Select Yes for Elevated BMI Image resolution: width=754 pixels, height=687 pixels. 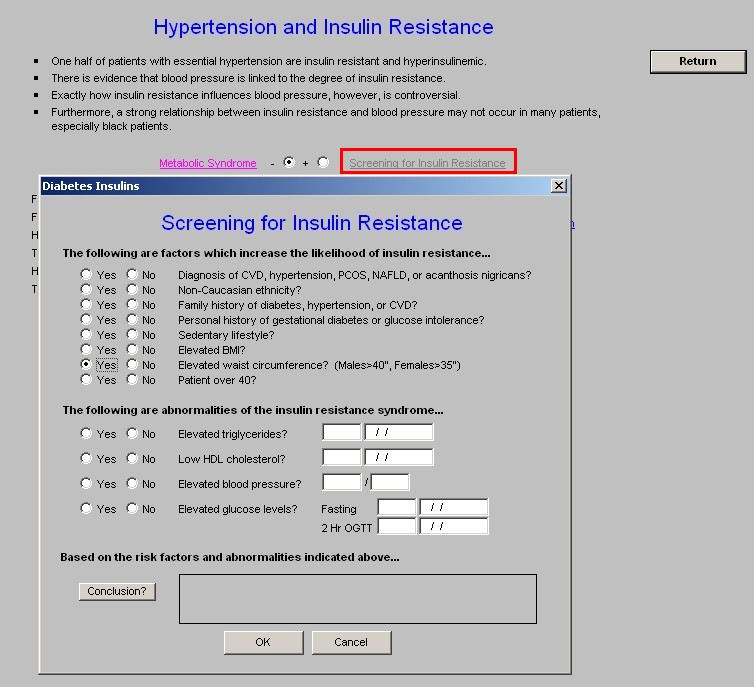[x=86, y=350]
